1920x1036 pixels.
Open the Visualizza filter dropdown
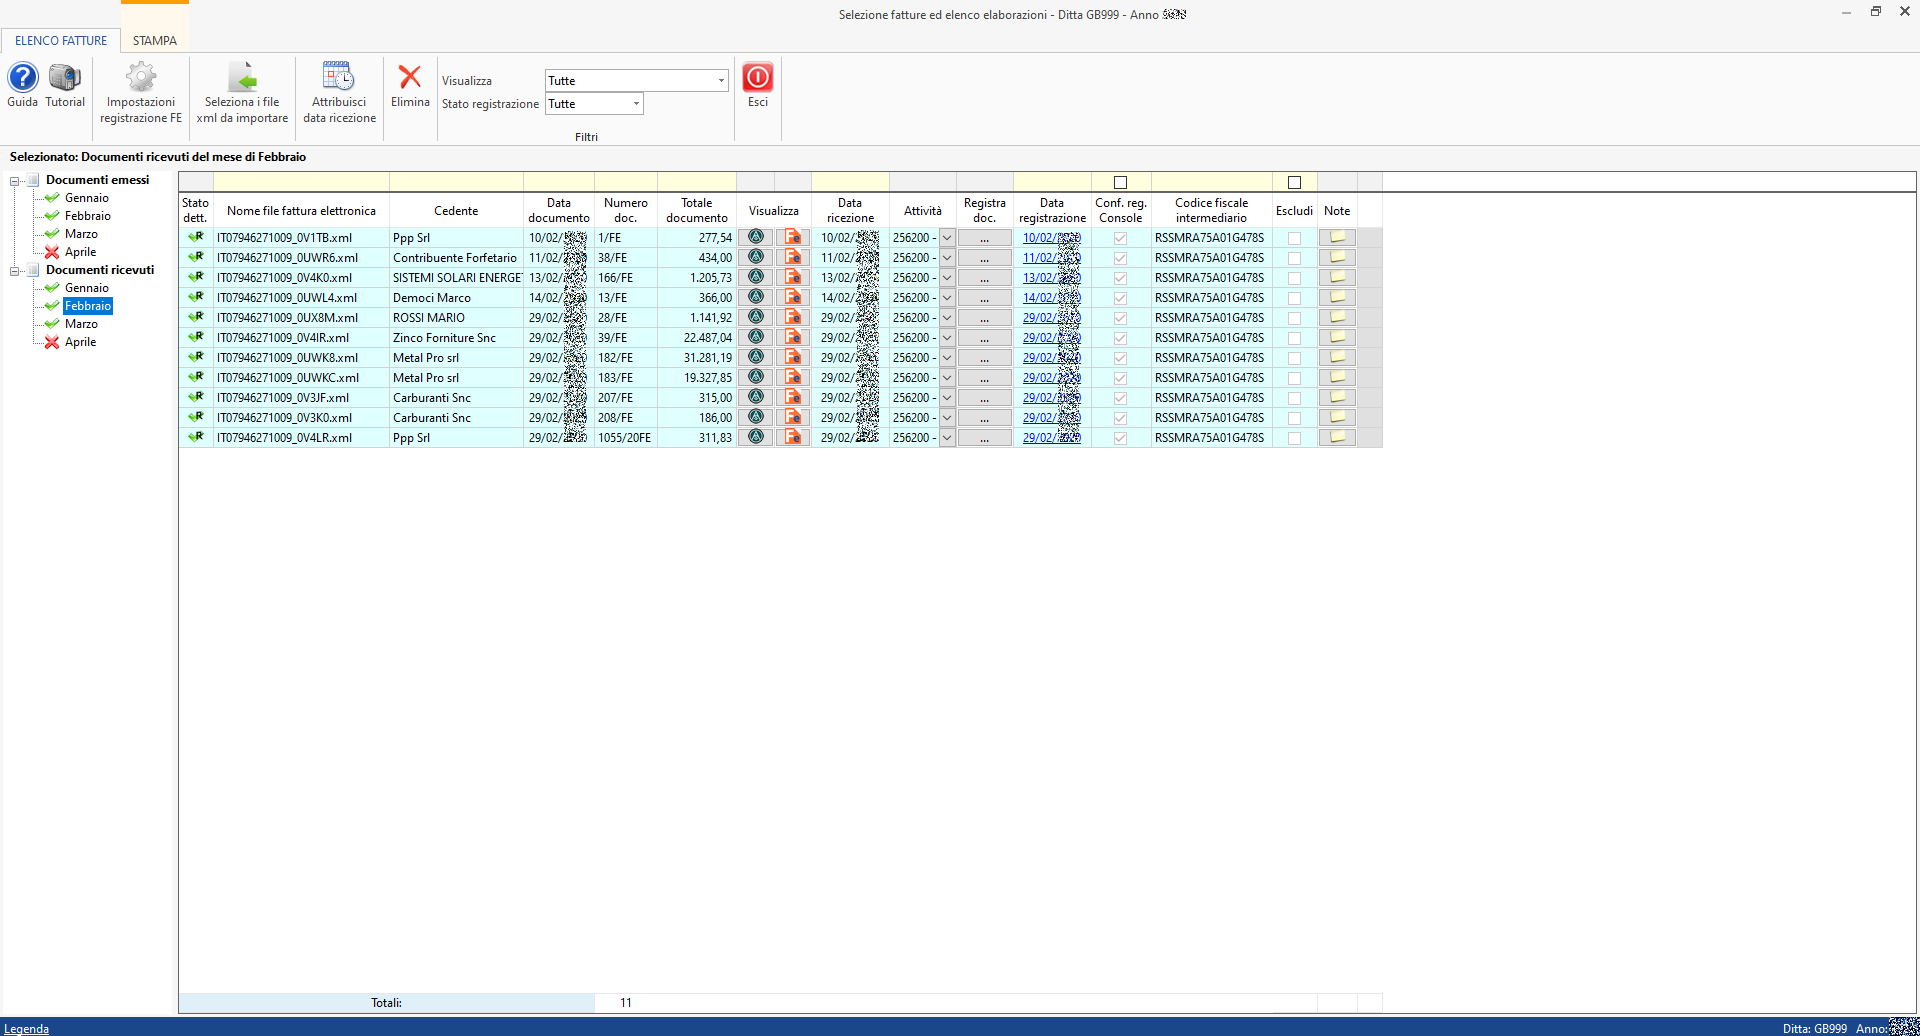click(x=721, y=81)
